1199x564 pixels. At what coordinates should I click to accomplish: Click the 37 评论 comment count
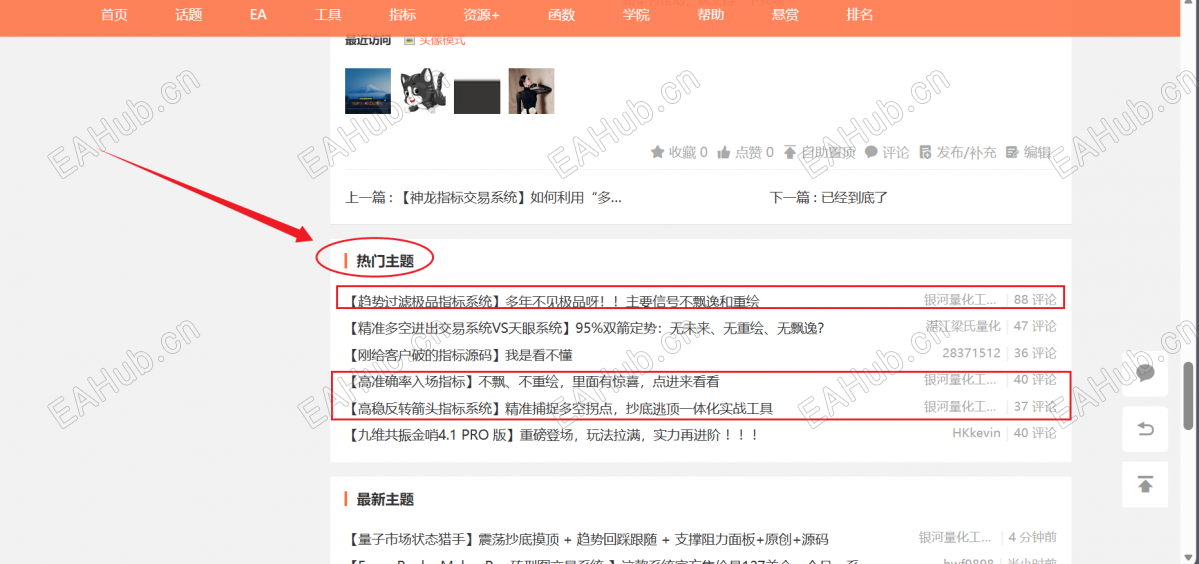pos(1035,407)
